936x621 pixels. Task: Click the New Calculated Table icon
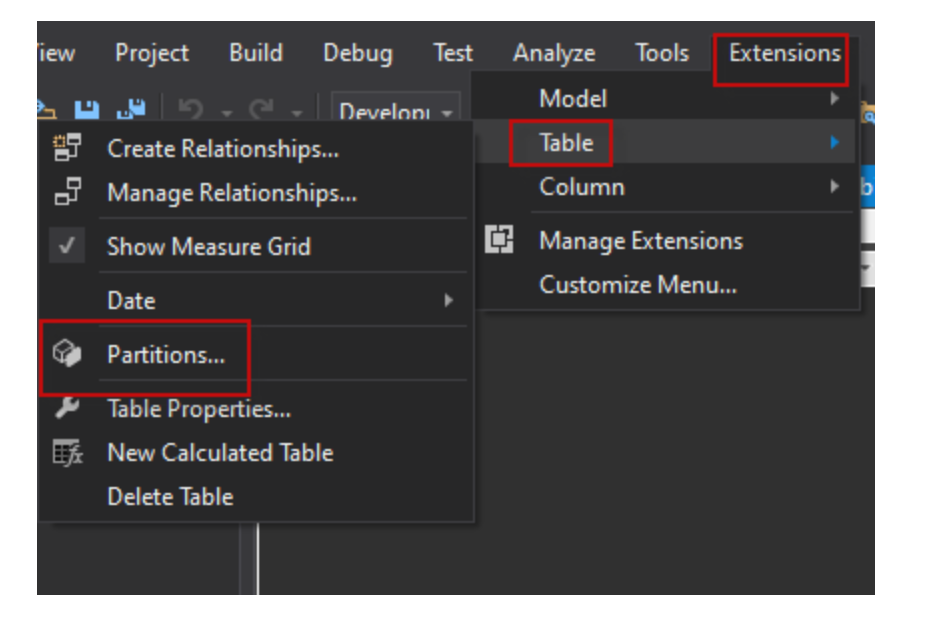tap(67, 453)
